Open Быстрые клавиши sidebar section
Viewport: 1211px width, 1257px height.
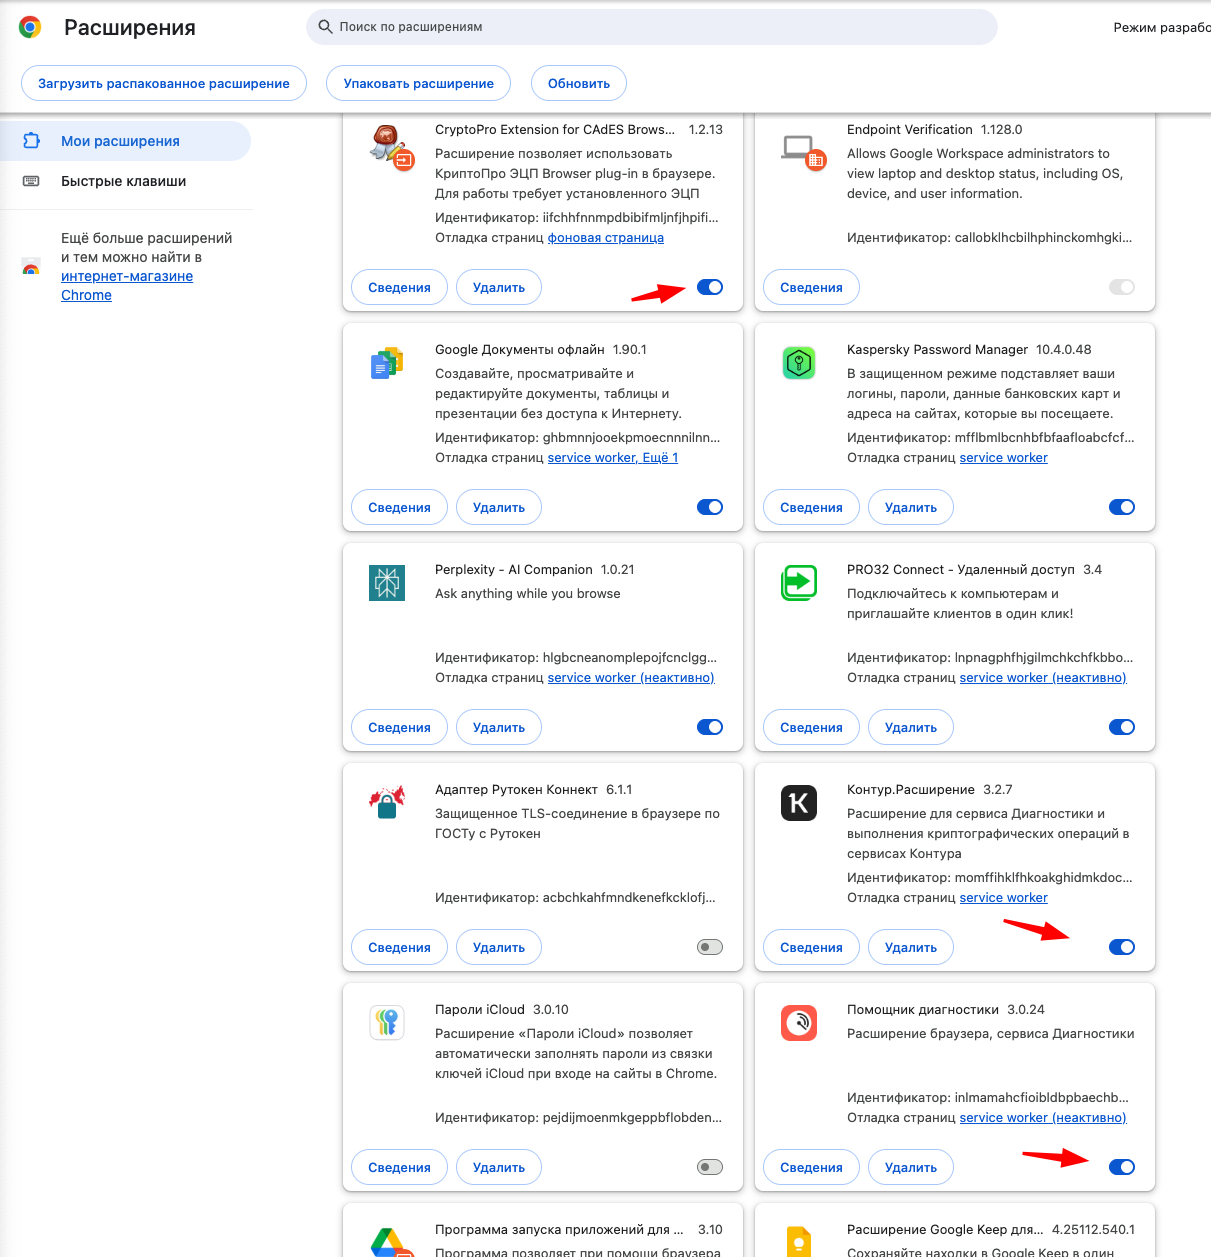125,181
